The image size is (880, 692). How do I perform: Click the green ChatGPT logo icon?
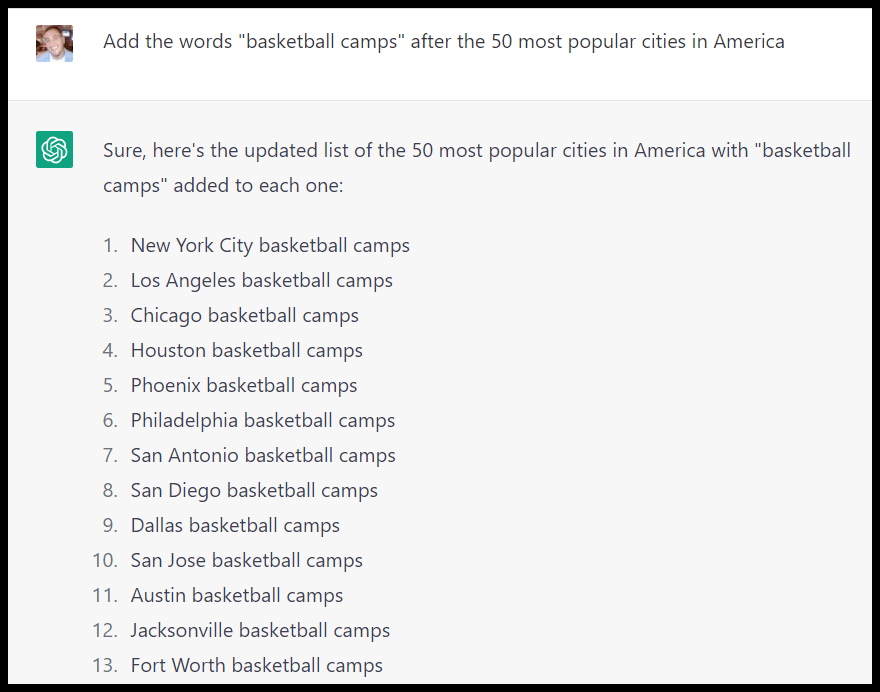(x=54, y=150)
